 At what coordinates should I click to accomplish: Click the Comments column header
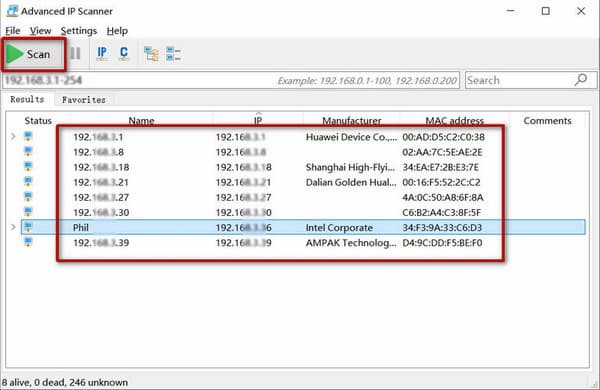[x=547, y=121]
